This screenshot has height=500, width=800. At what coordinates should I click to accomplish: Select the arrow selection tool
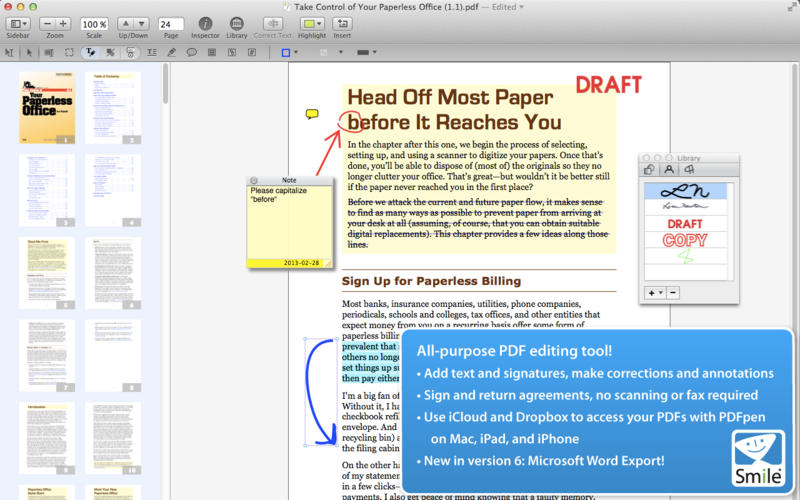(28, 52)
